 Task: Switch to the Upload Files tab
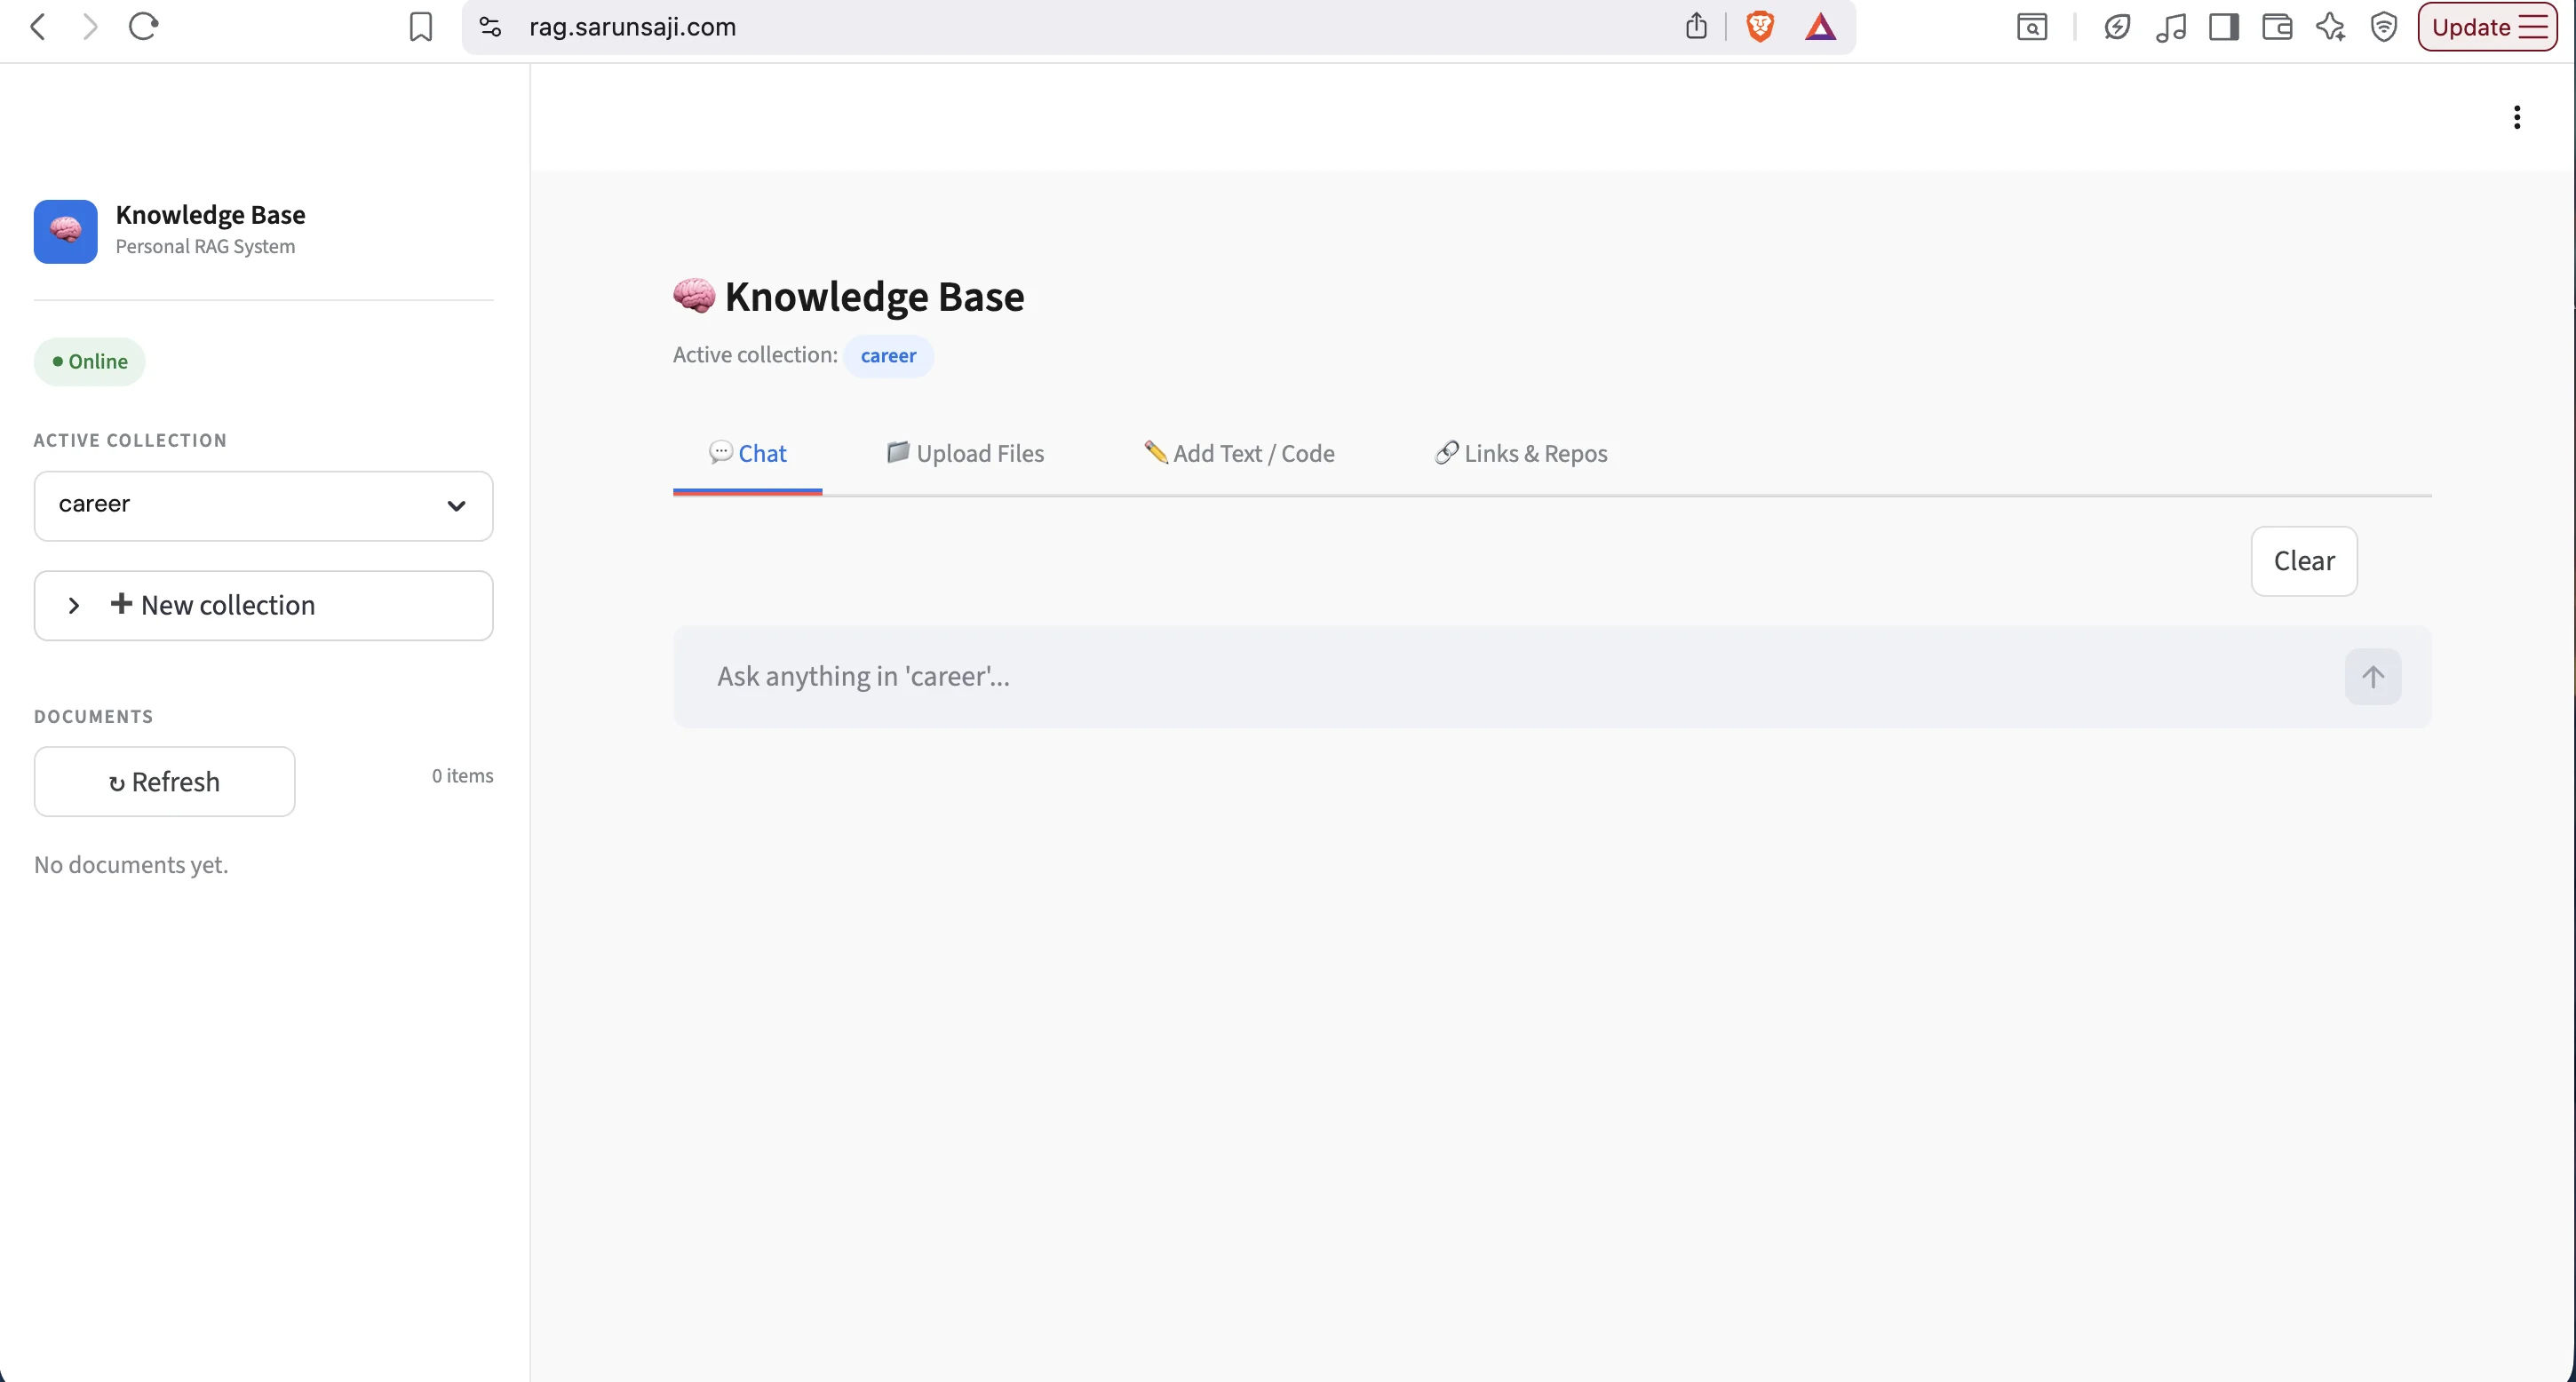click(x=965, y=454)
